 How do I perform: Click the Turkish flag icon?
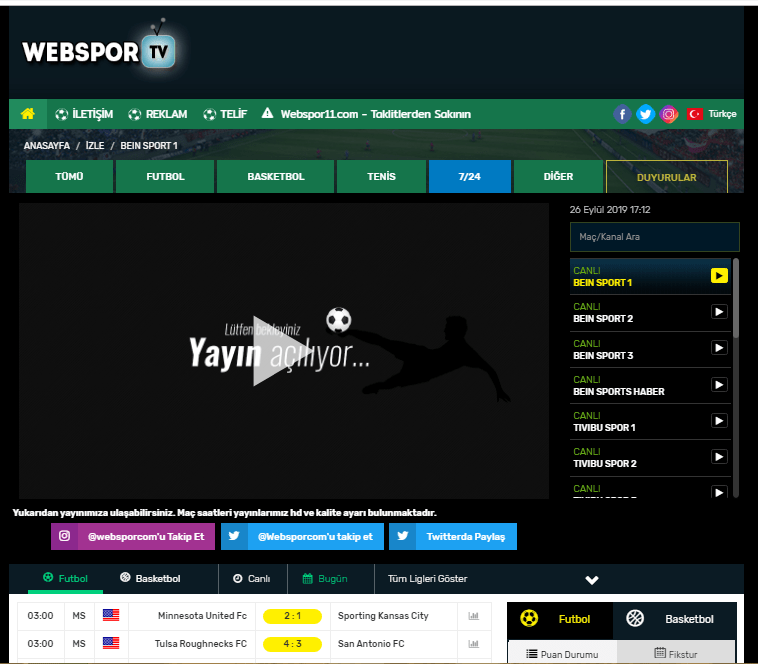(695, 114)
